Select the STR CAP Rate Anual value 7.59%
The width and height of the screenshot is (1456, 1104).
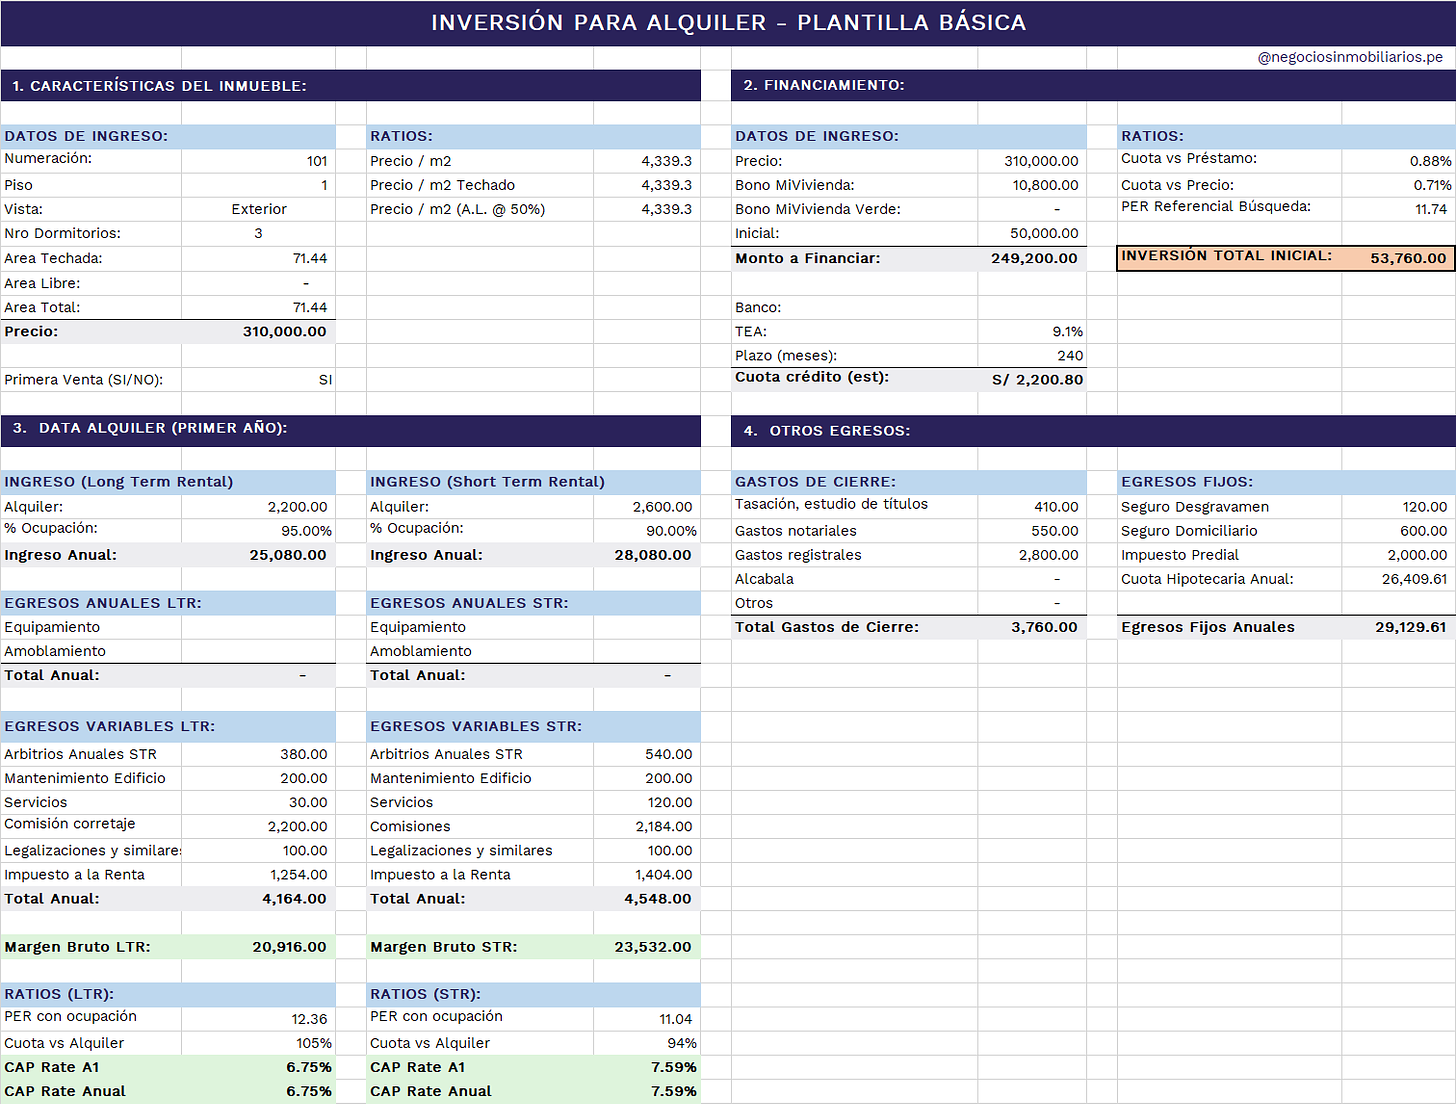[x=647, y=1091]
